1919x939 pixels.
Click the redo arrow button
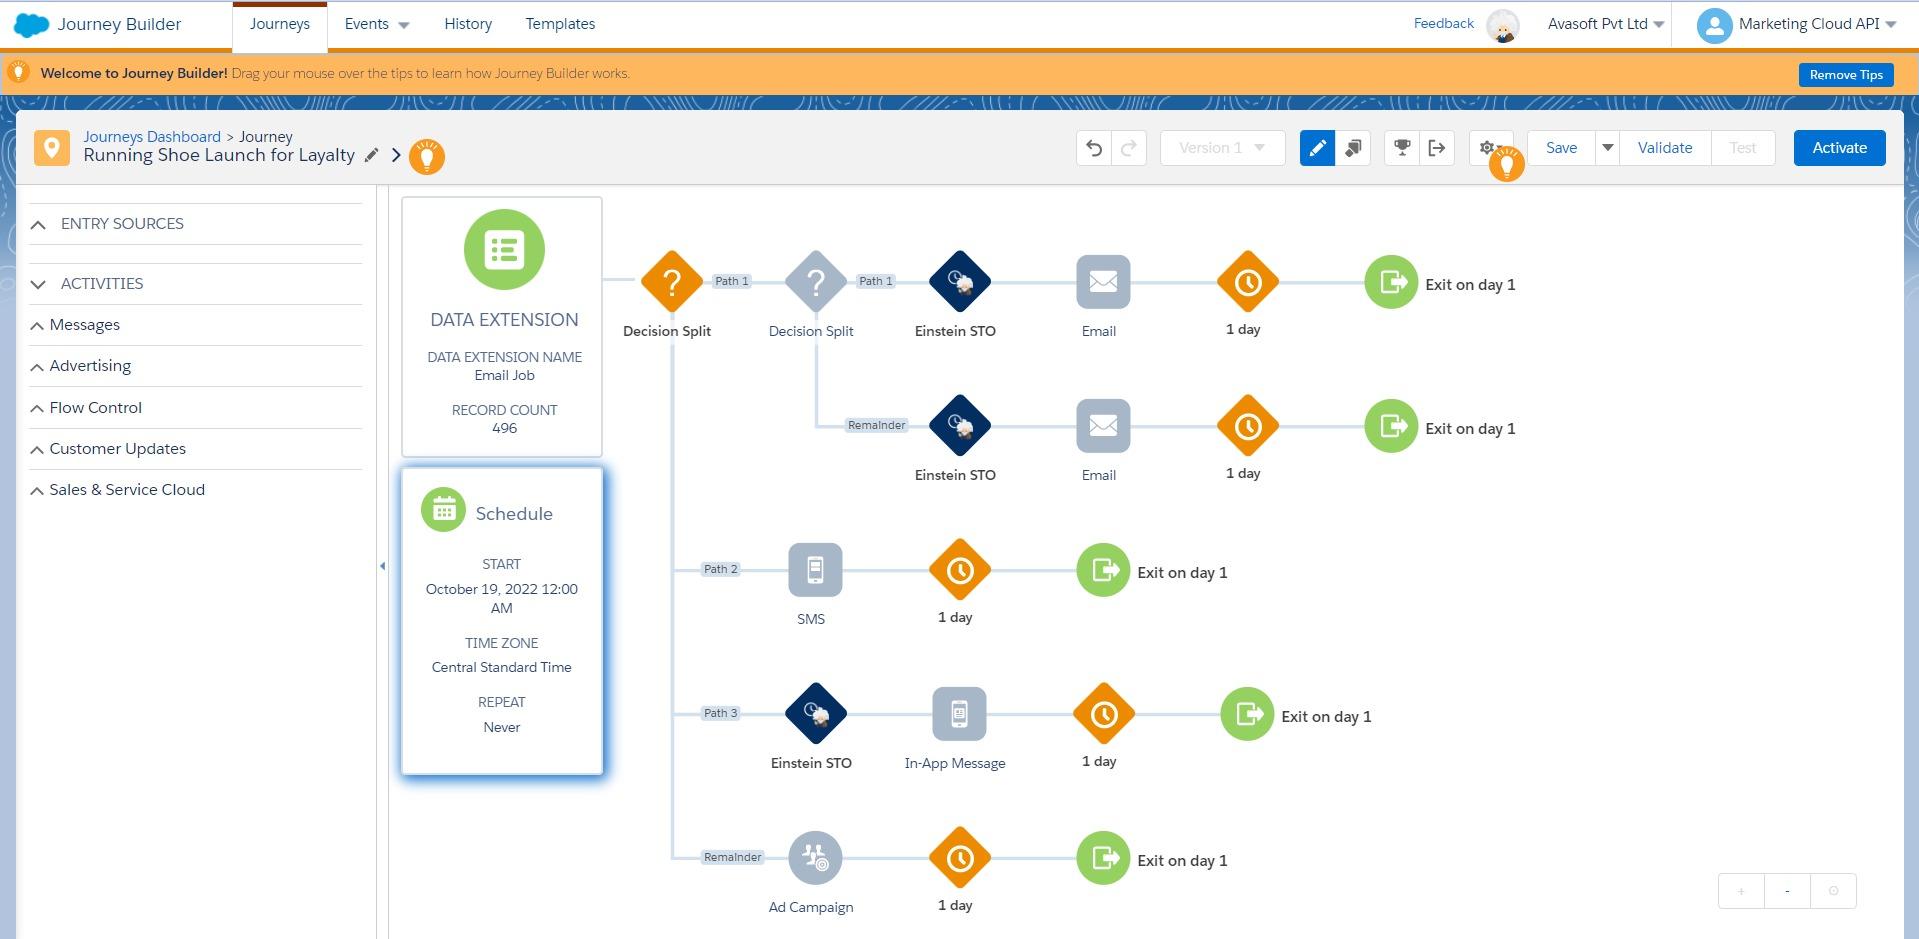coord(1129,148)
